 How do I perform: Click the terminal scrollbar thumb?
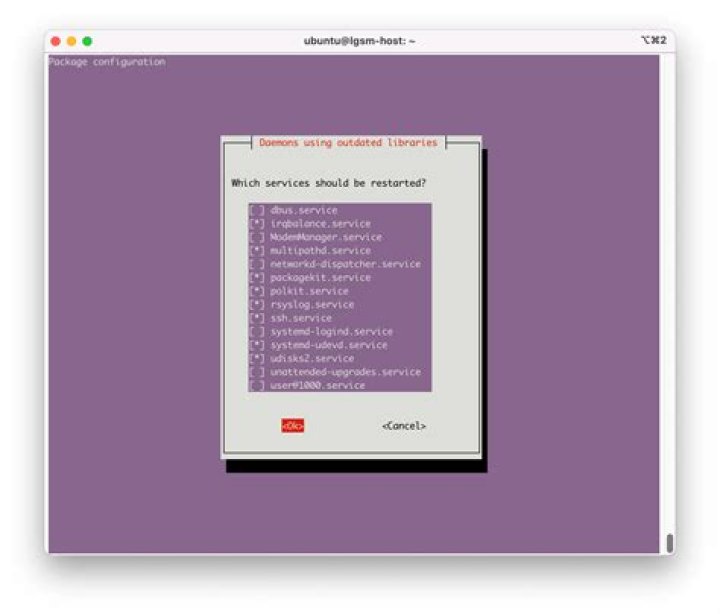(670, 543)
